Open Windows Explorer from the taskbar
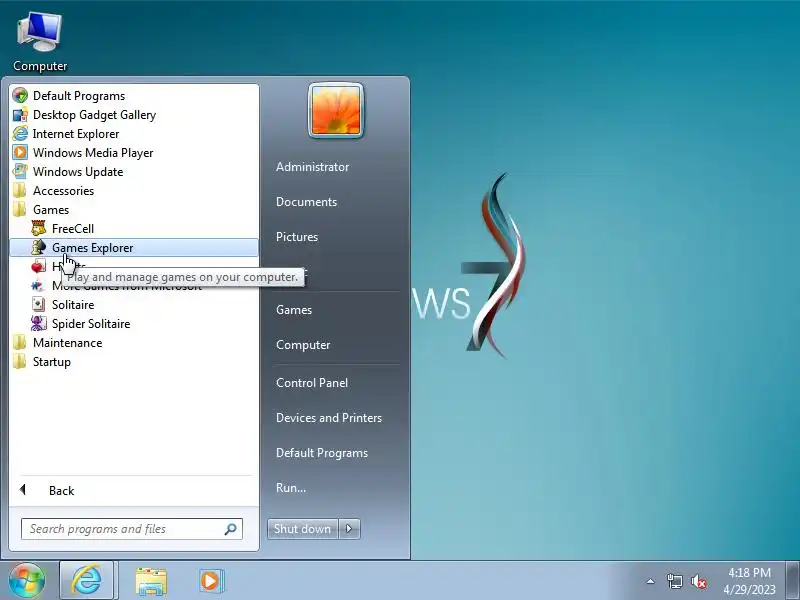Viewport: 800px width, 600px height. coord(151,581)
